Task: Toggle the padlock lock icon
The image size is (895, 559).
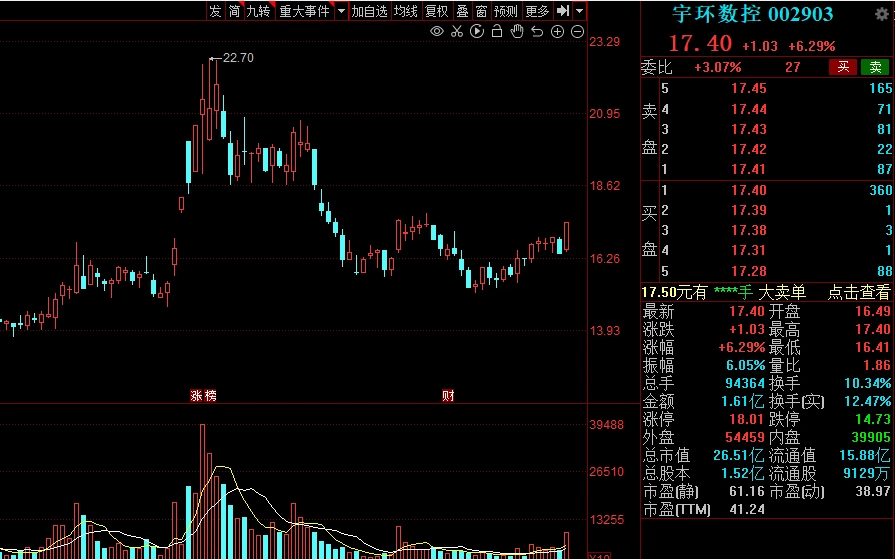Action: (x=497, y=32)
